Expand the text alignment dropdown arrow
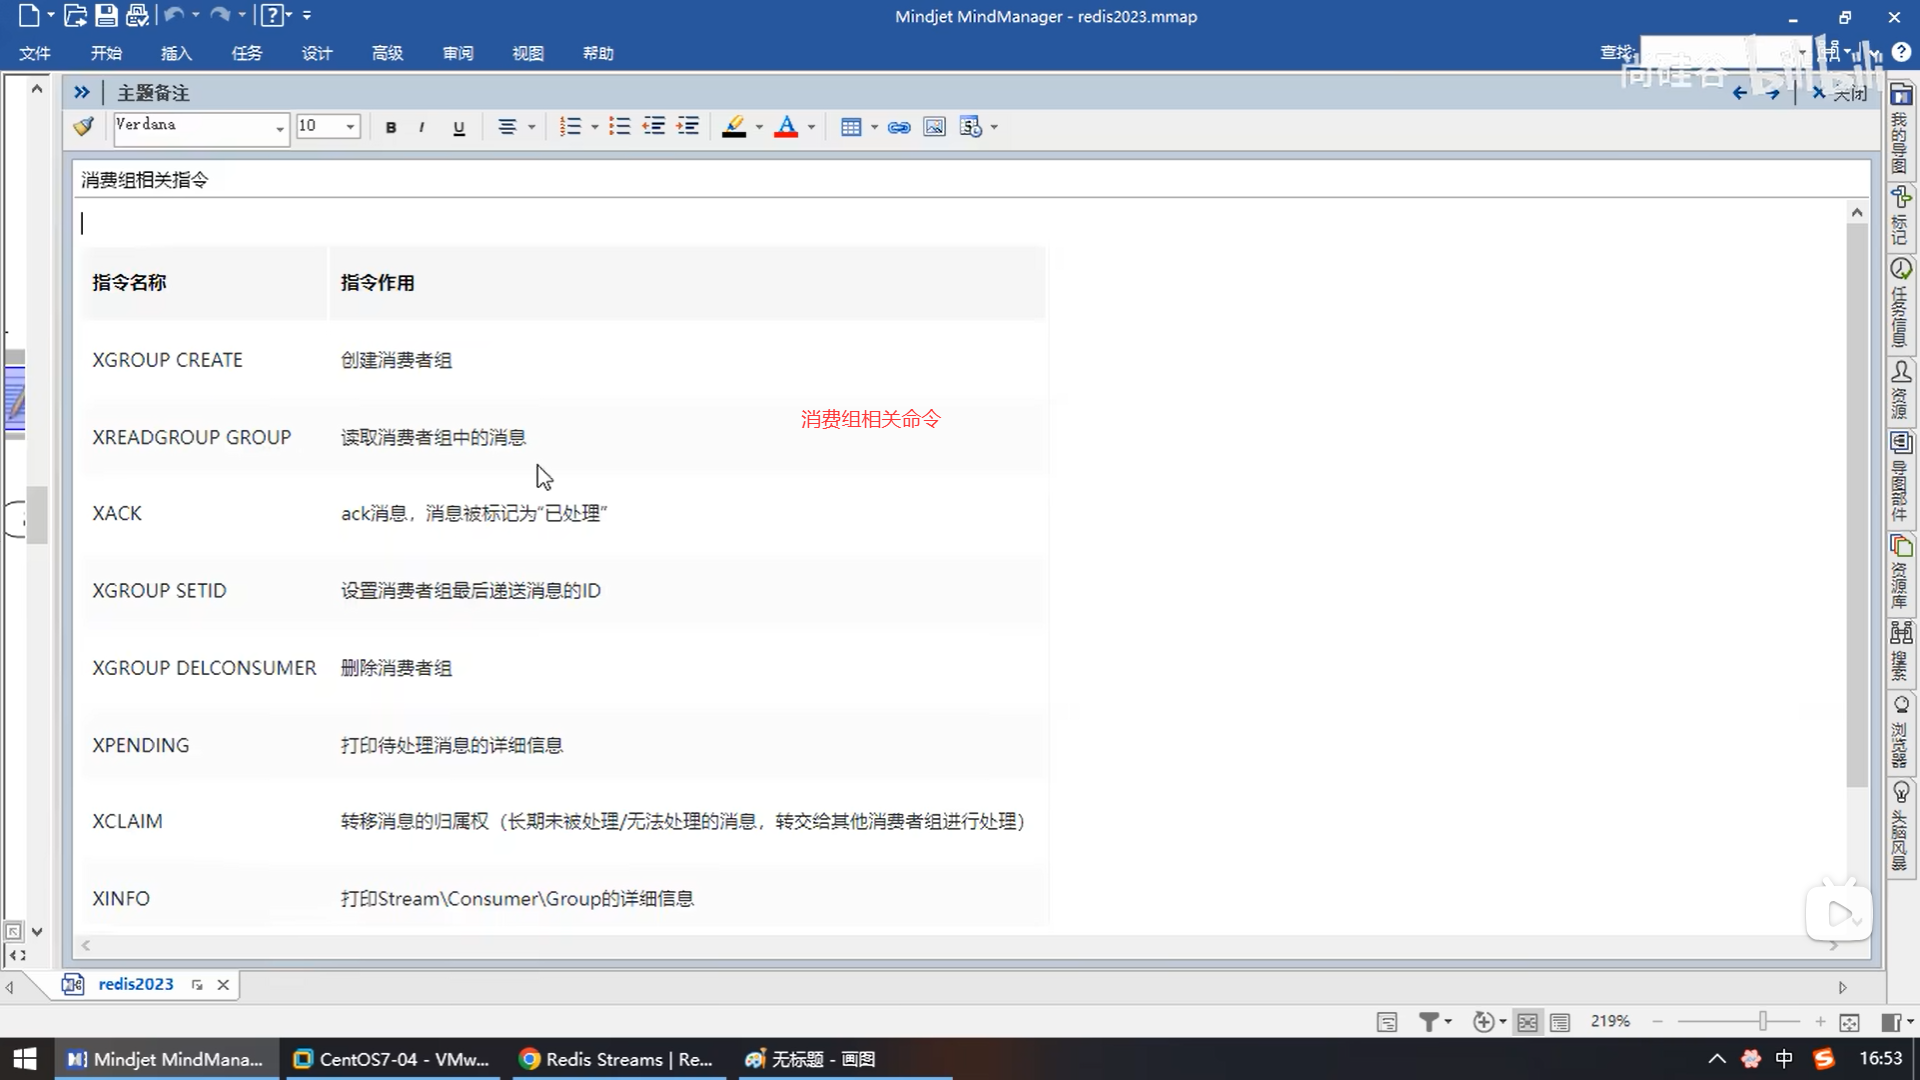Image resolution: width=1920 pixels, height=1080 pixels. tap(531, 127)
